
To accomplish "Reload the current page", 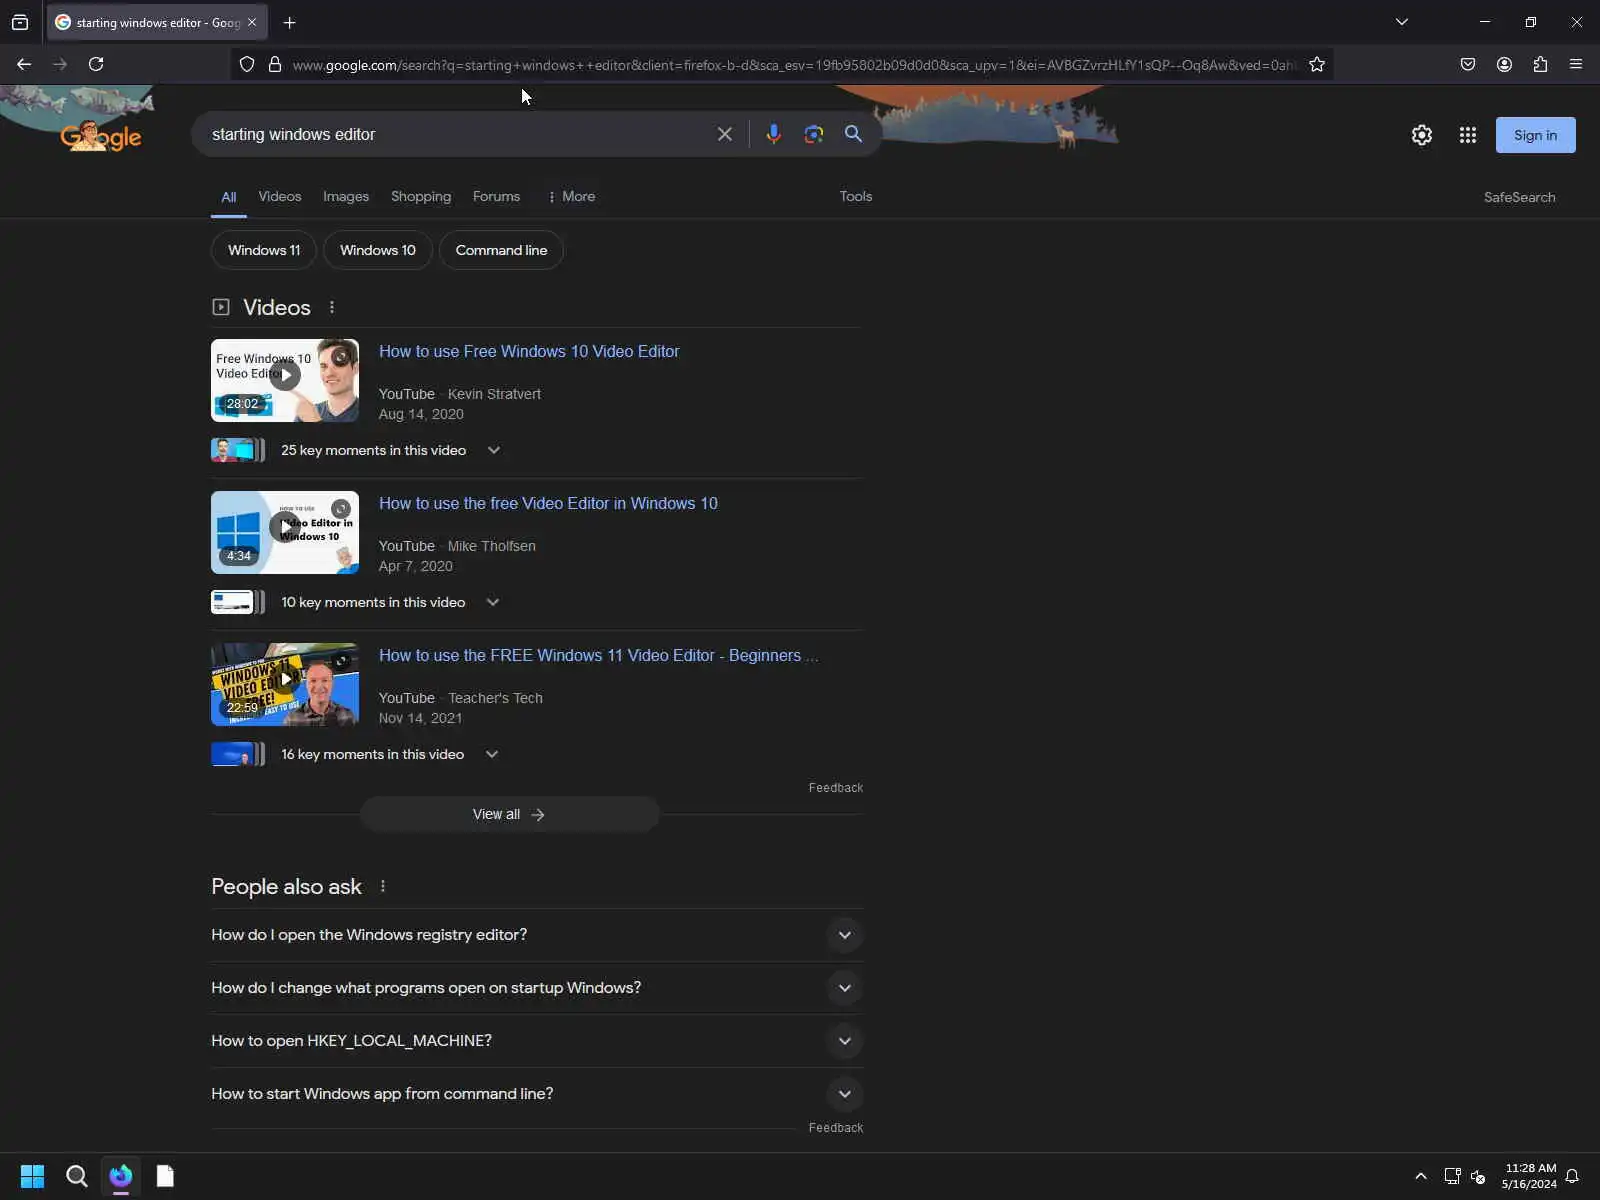I will click(96, 64).
